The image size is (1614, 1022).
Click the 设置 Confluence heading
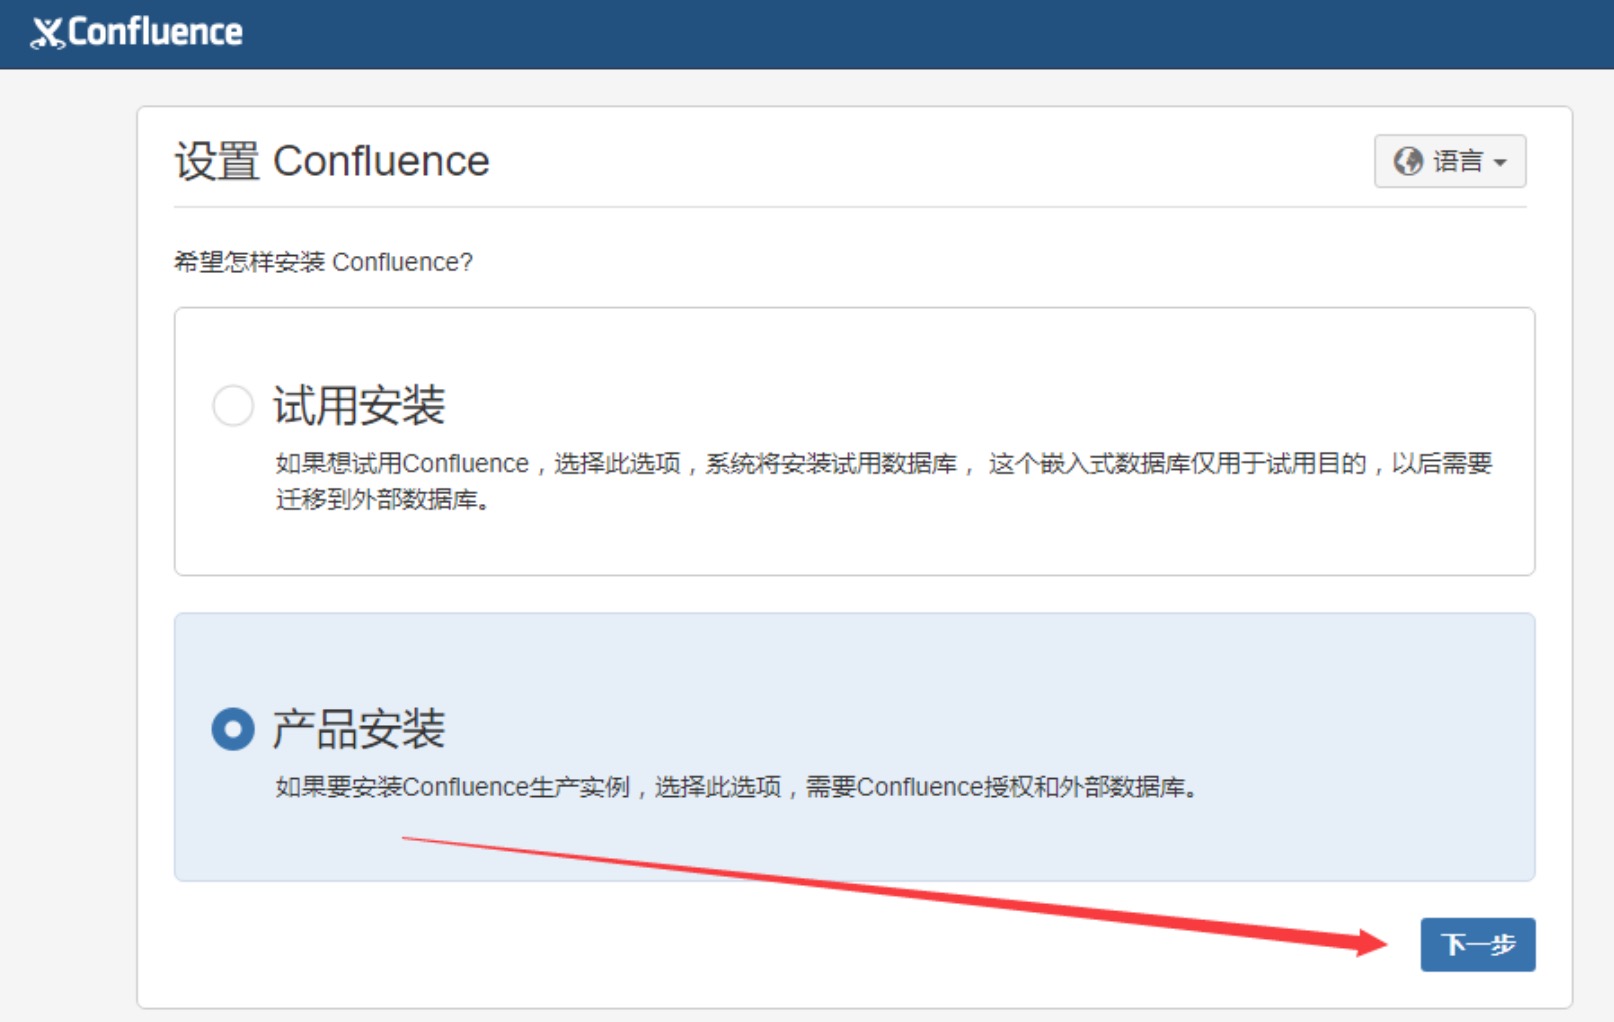coord(332,161)
